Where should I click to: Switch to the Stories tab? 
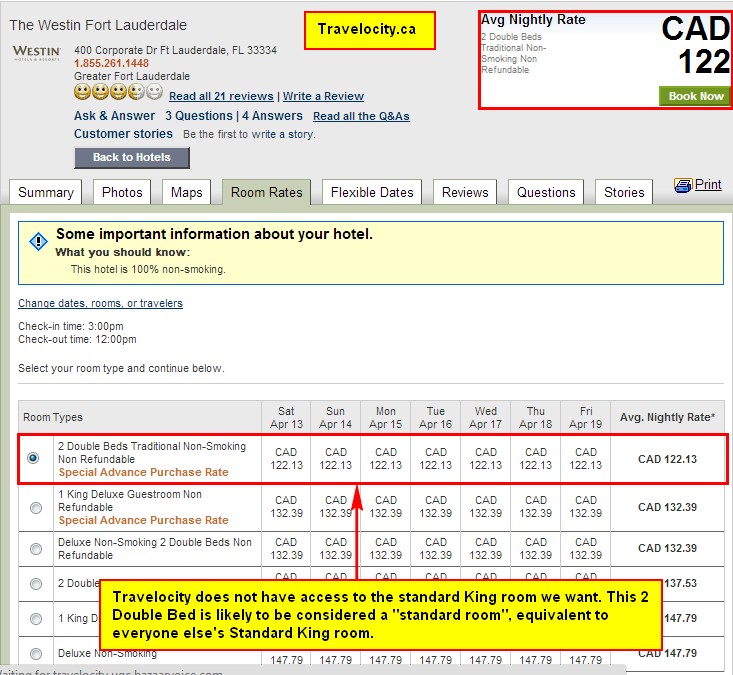click(x=624, y=192)
